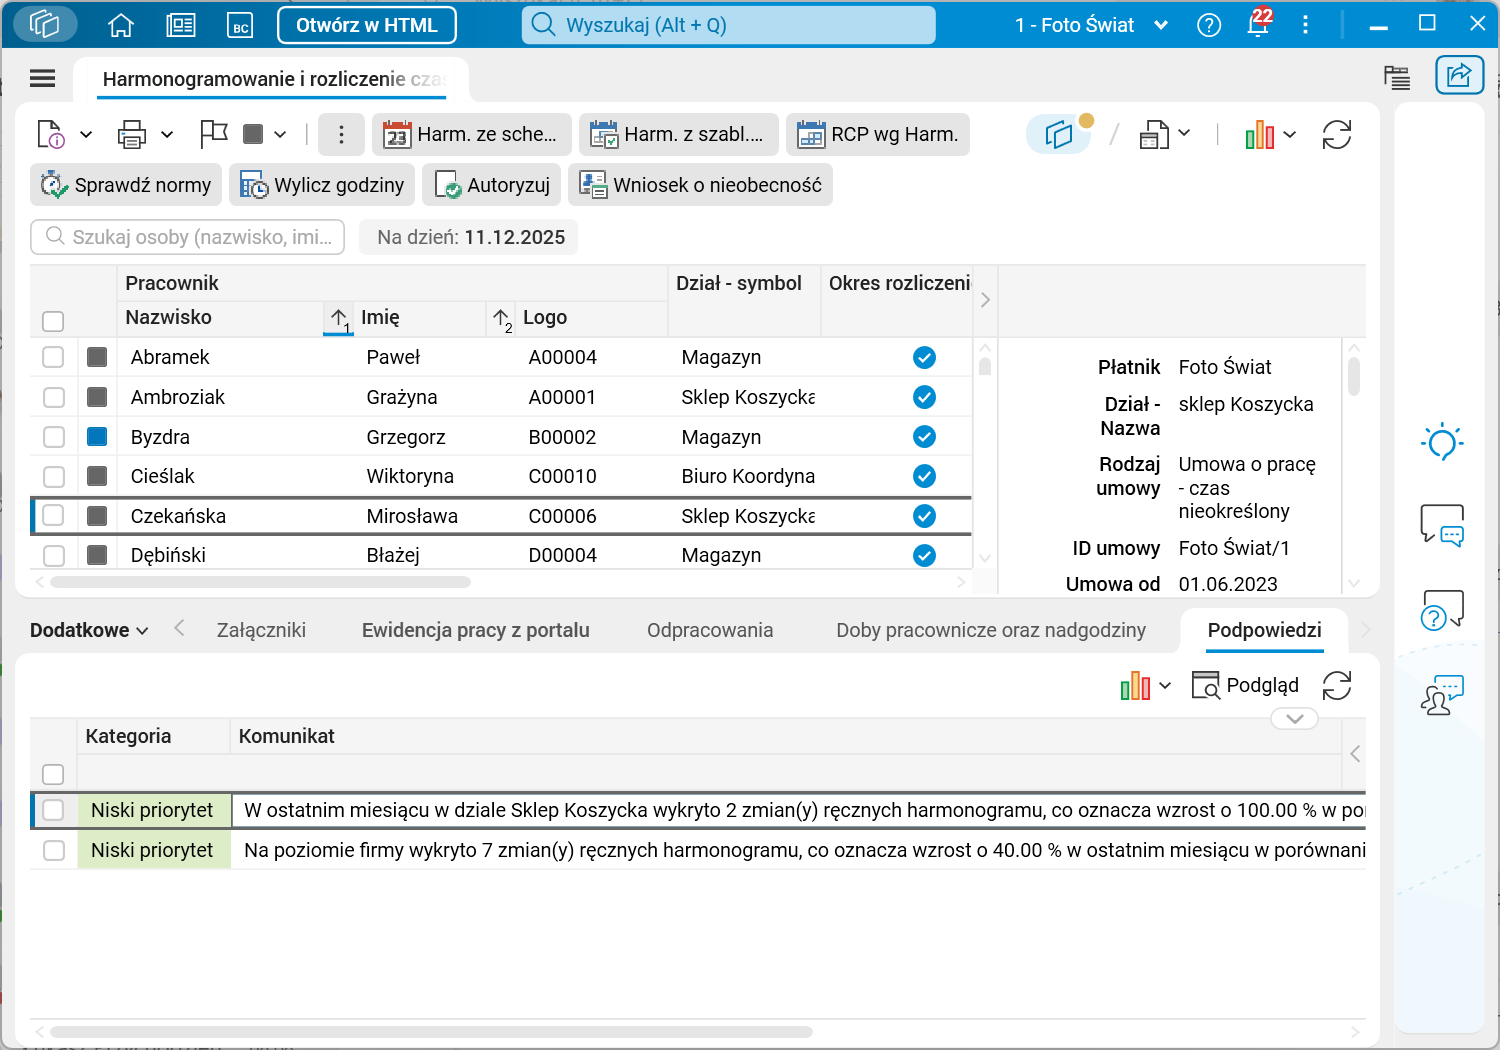Sort by Imię column arrow
This screenshot has height=1050, width=1500.
click(501, 319)
